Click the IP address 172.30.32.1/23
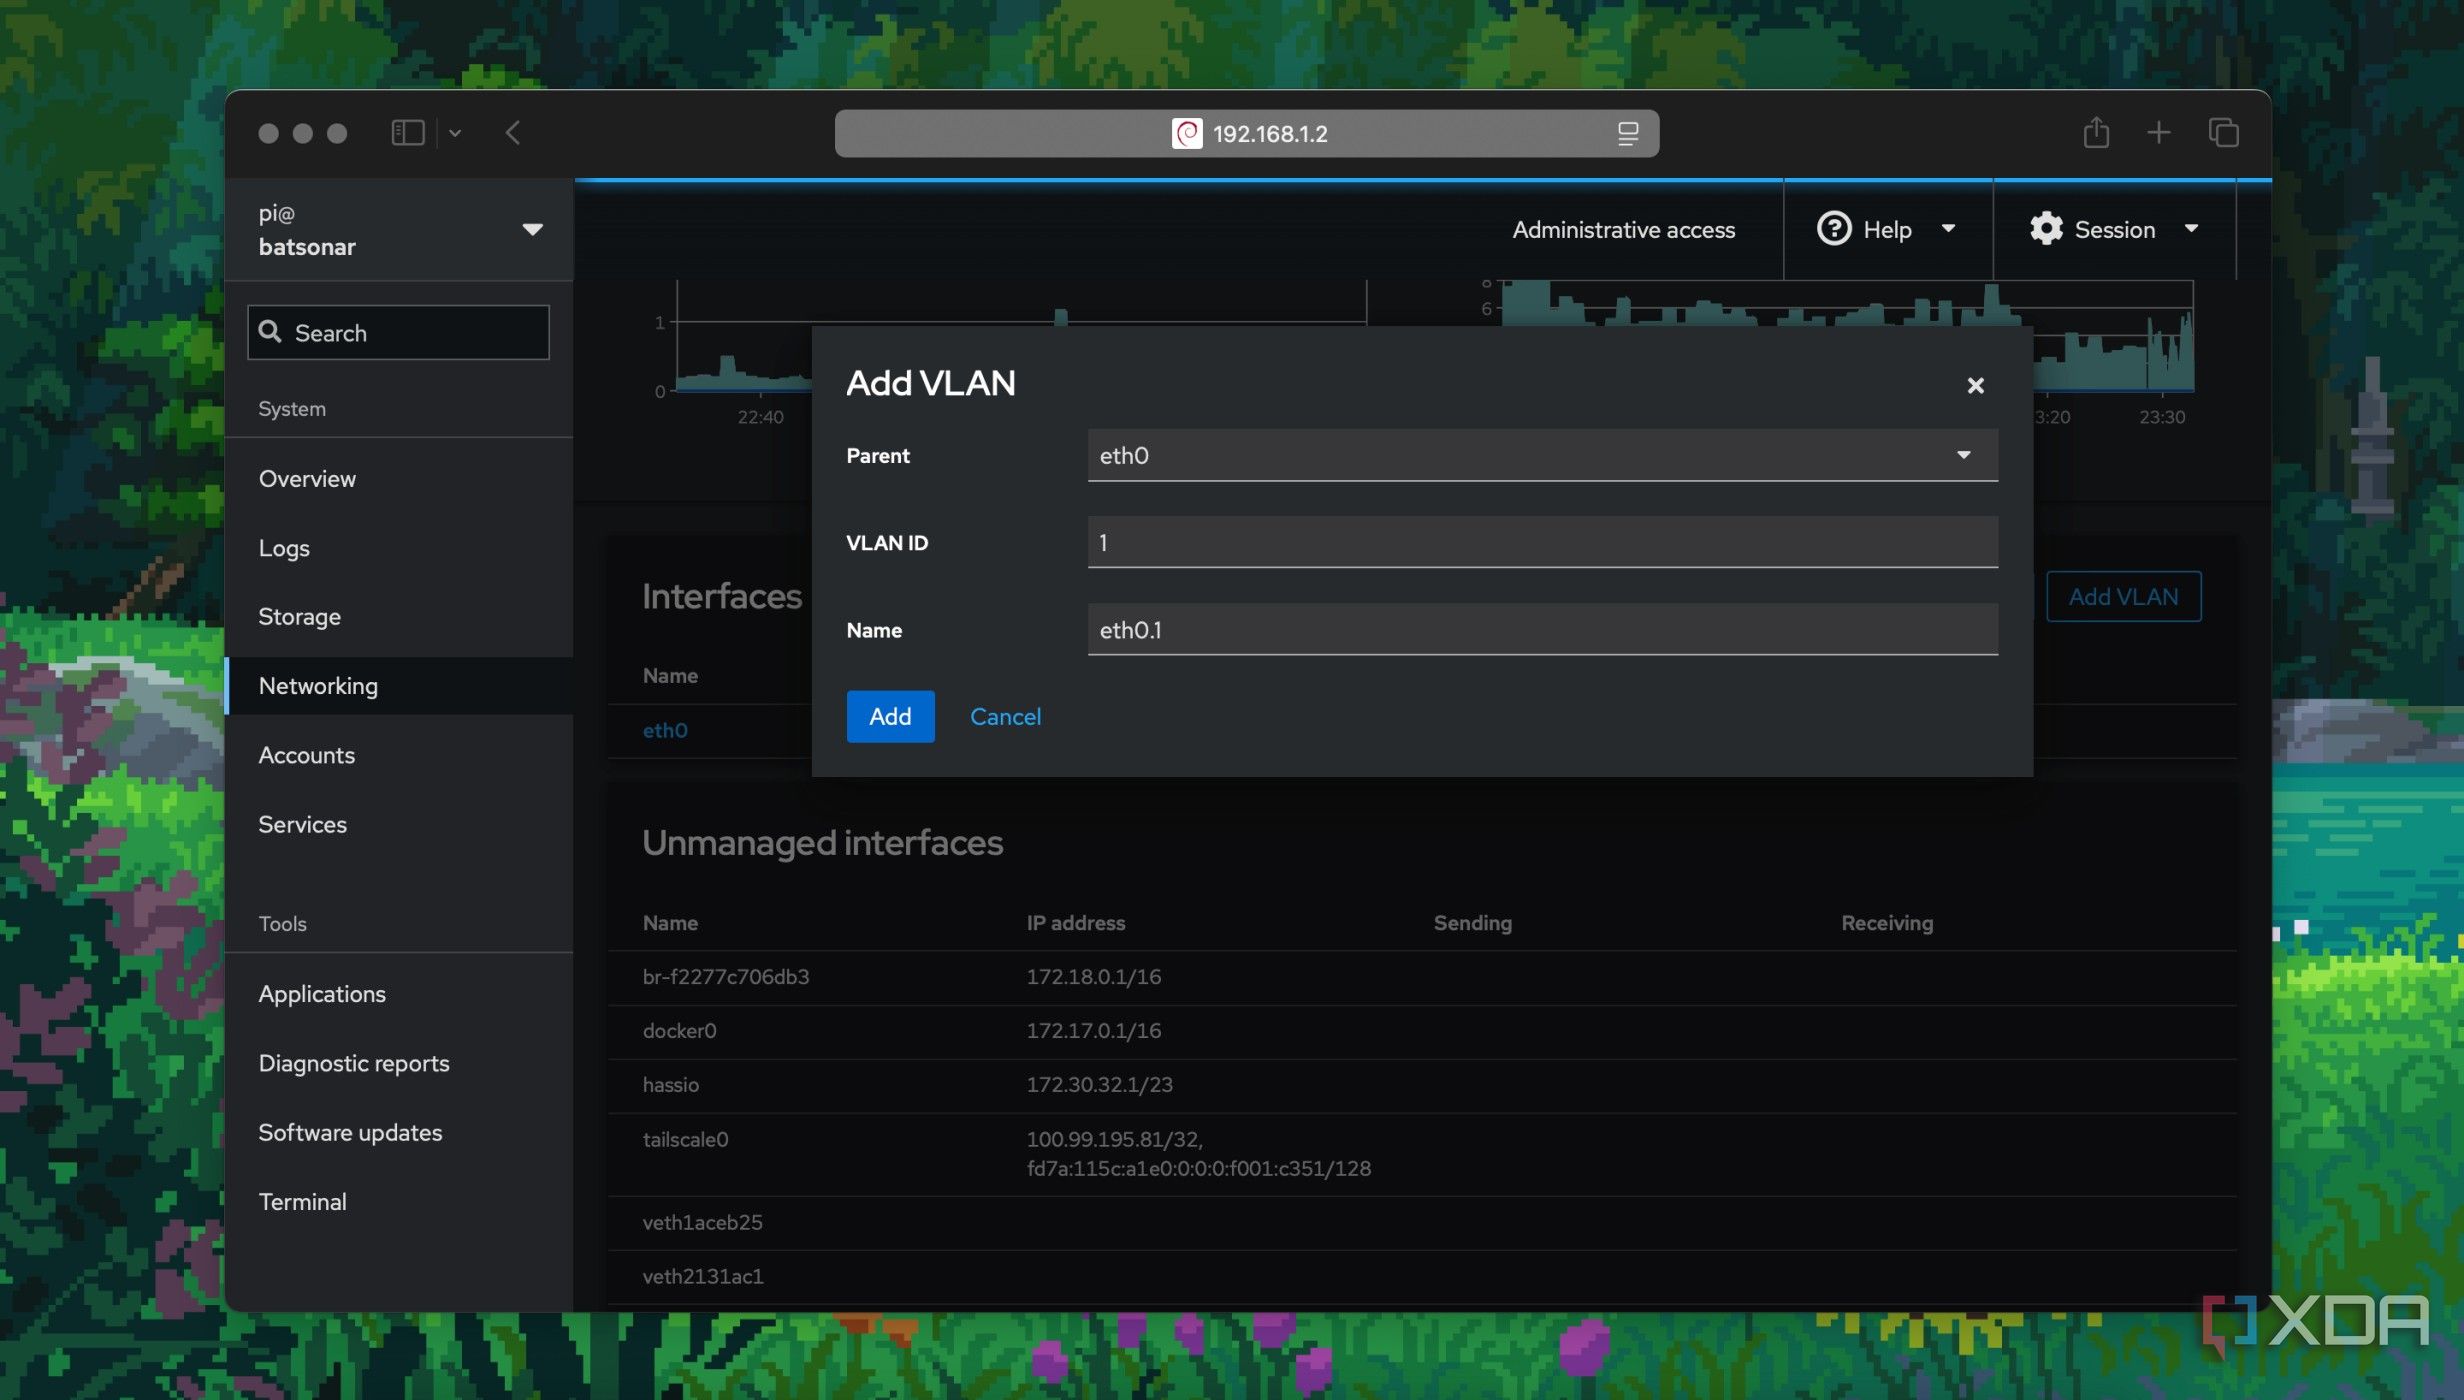 [x=1099, y=1084]
